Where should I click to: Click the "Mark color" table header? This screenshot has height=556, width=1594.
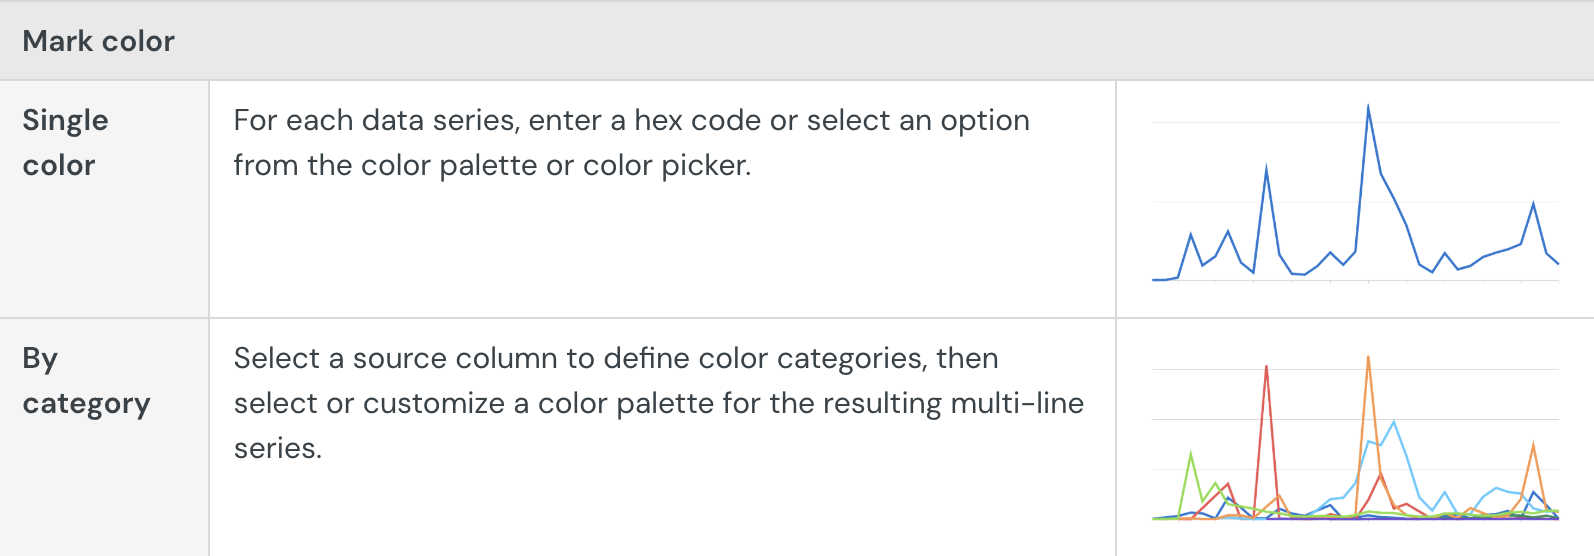click(98, 41)
